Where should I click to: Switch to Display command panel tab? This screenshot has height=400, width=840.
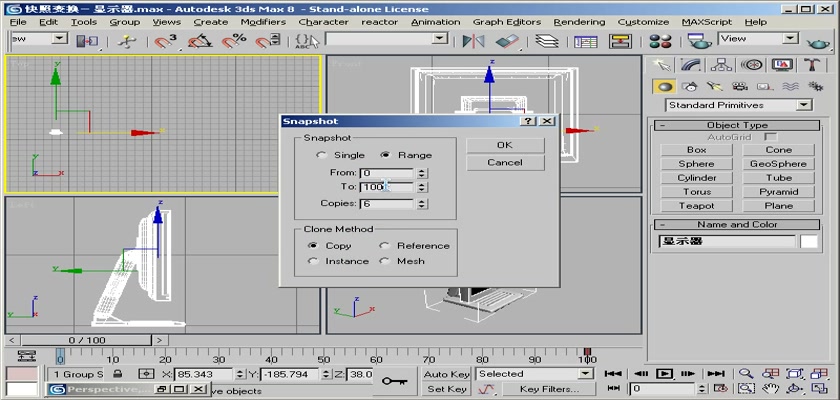[782, 65]
